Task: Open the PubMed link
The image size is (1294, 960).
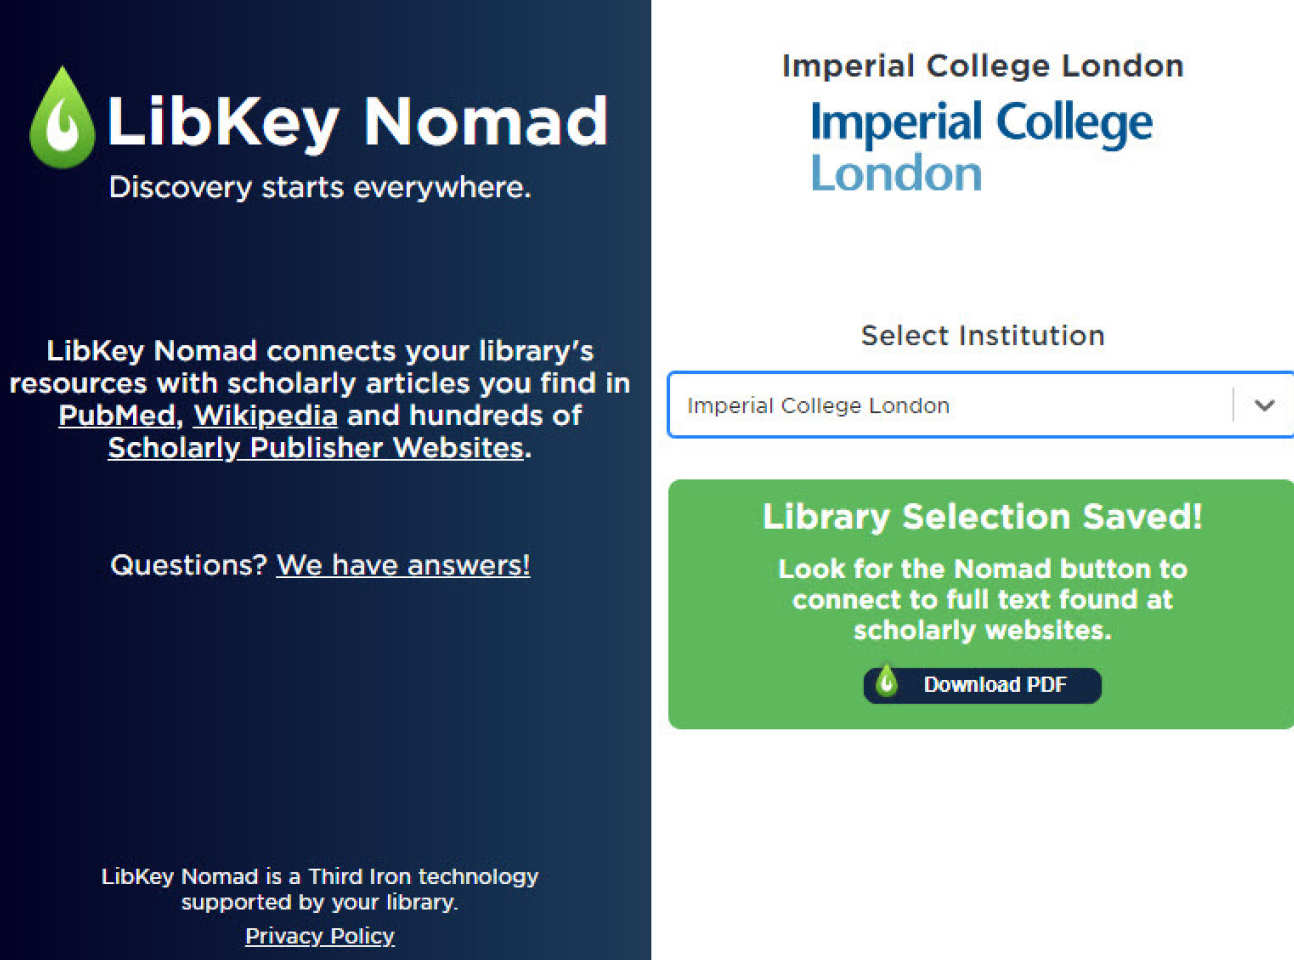Action: [117, 415]
